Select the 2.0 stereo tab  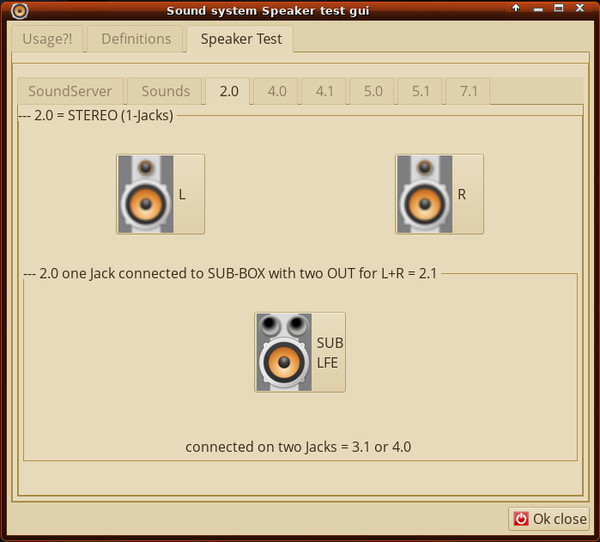[x=229, y=91]
